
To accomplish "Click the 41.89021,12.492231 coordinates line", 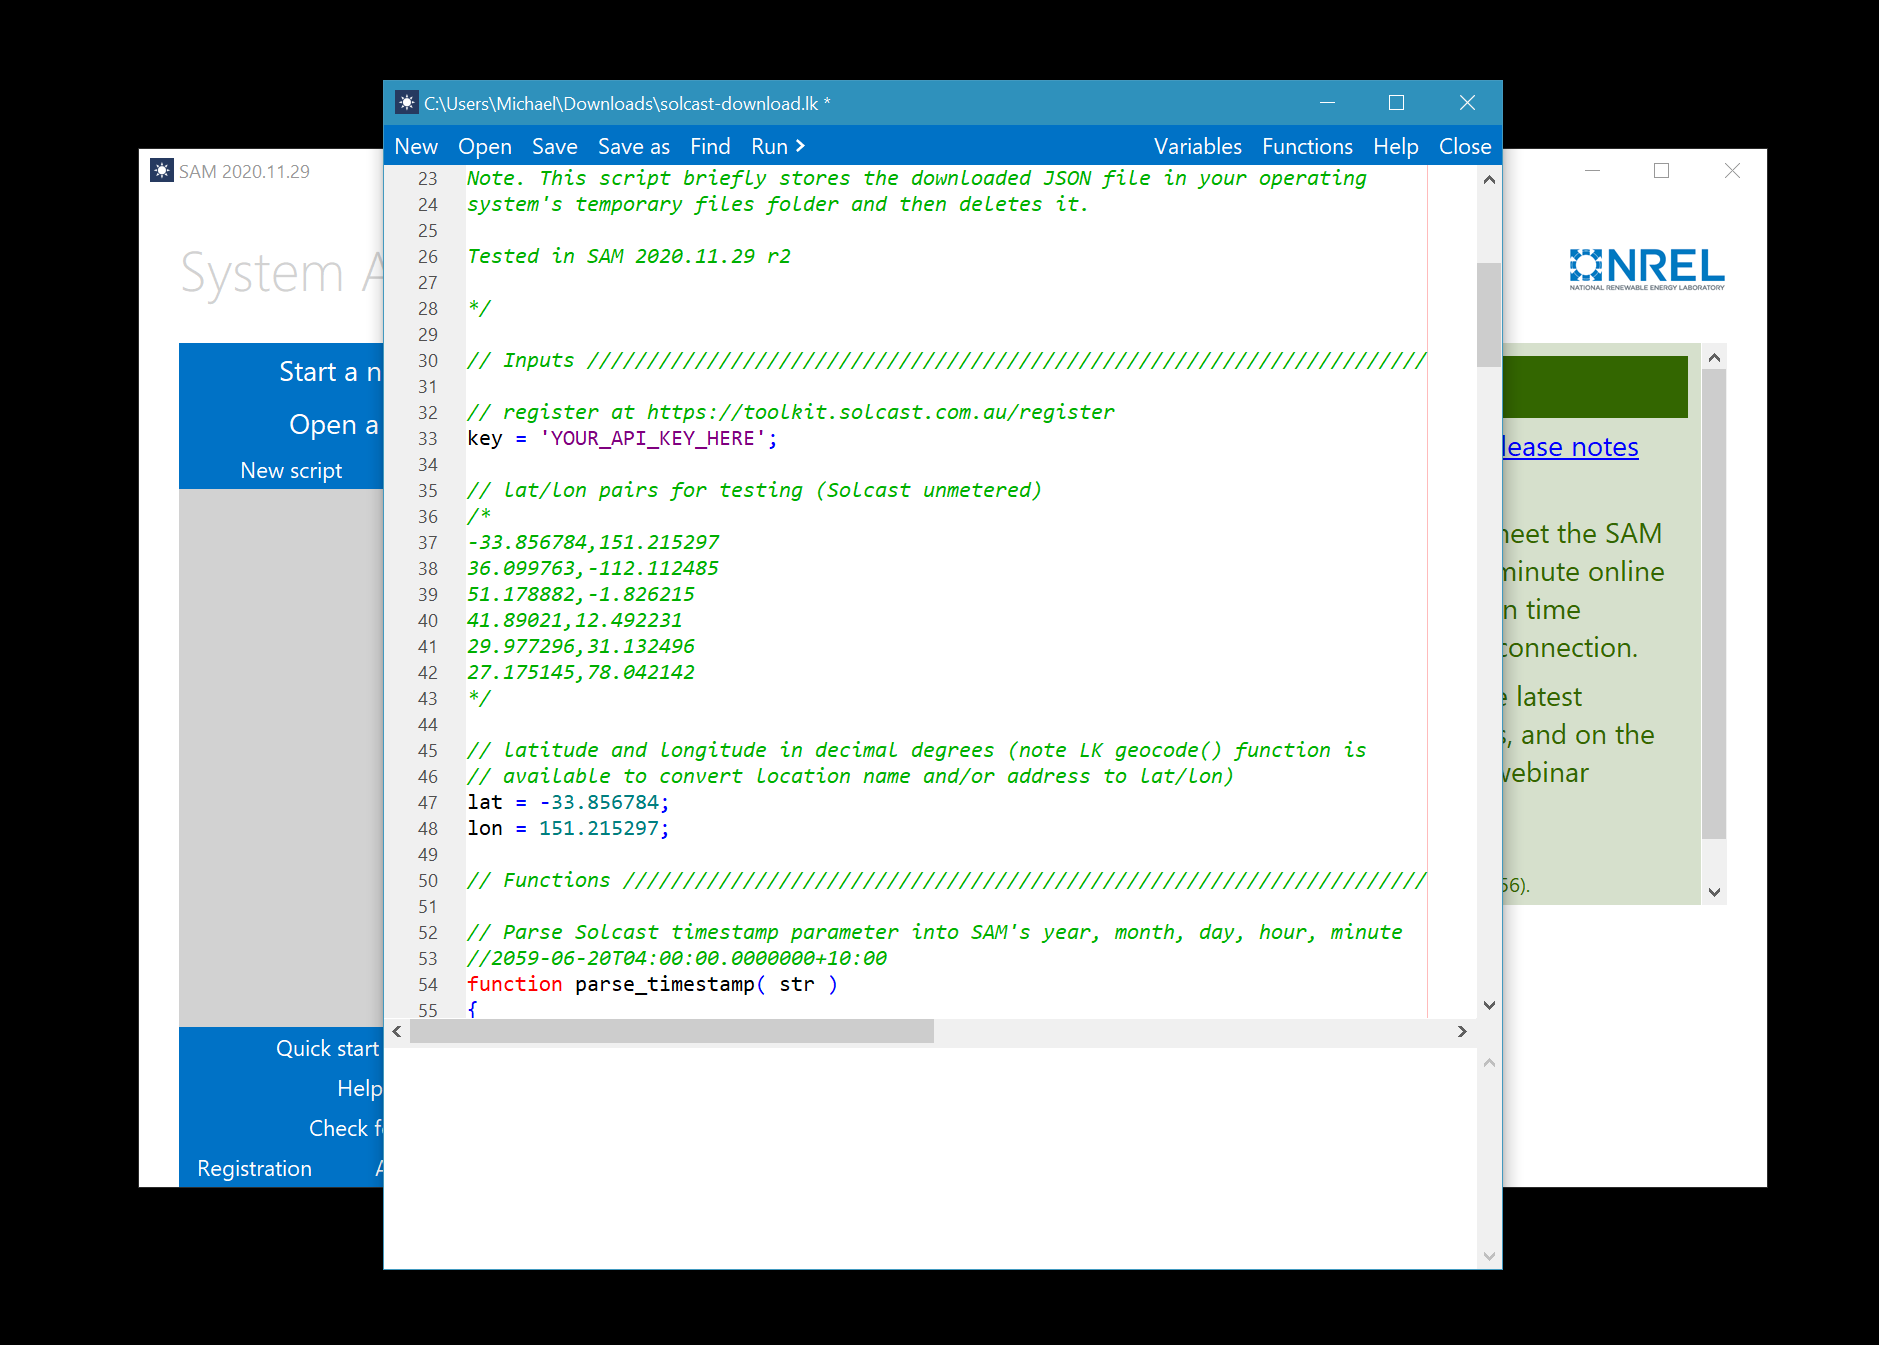I will click(575, 620).
